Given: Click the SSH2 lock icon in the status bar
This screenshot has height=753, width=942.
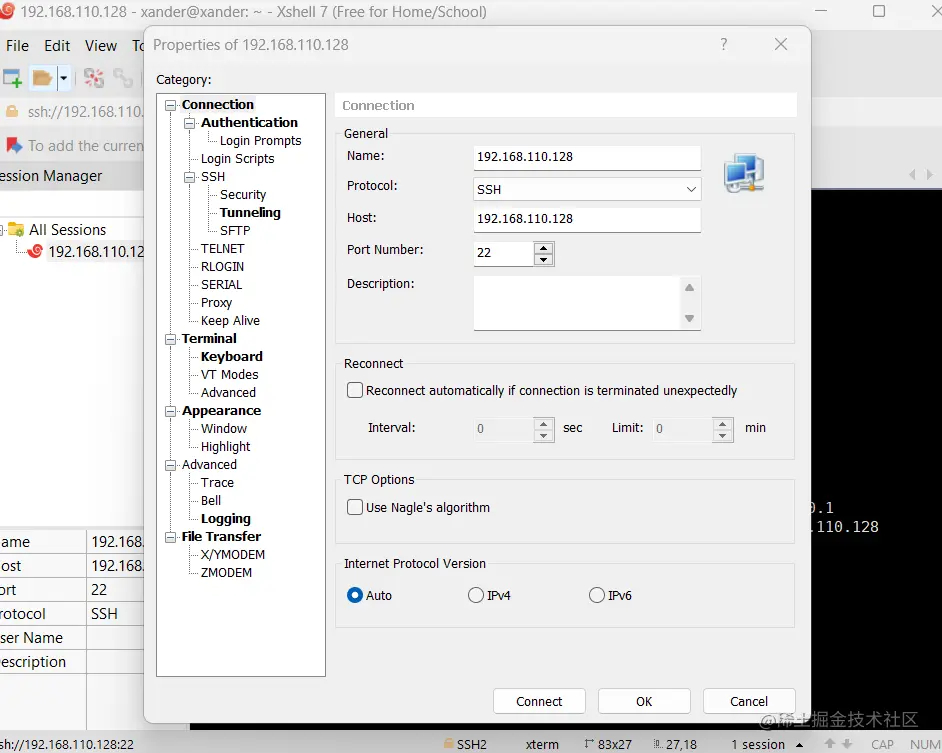Looking at the screenshot, I should (448, 743).
